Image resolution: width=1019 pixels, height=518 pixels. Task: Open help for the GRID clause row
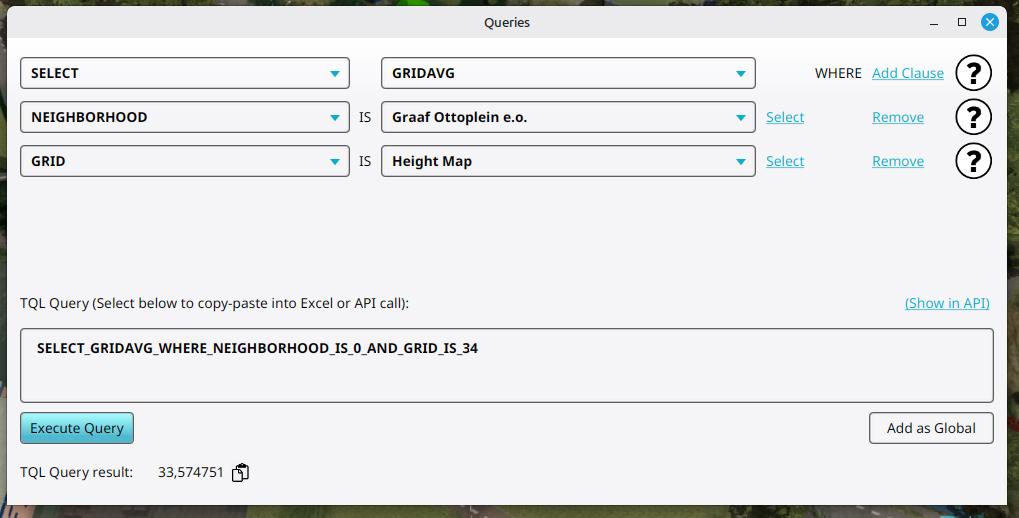(973, 161)
